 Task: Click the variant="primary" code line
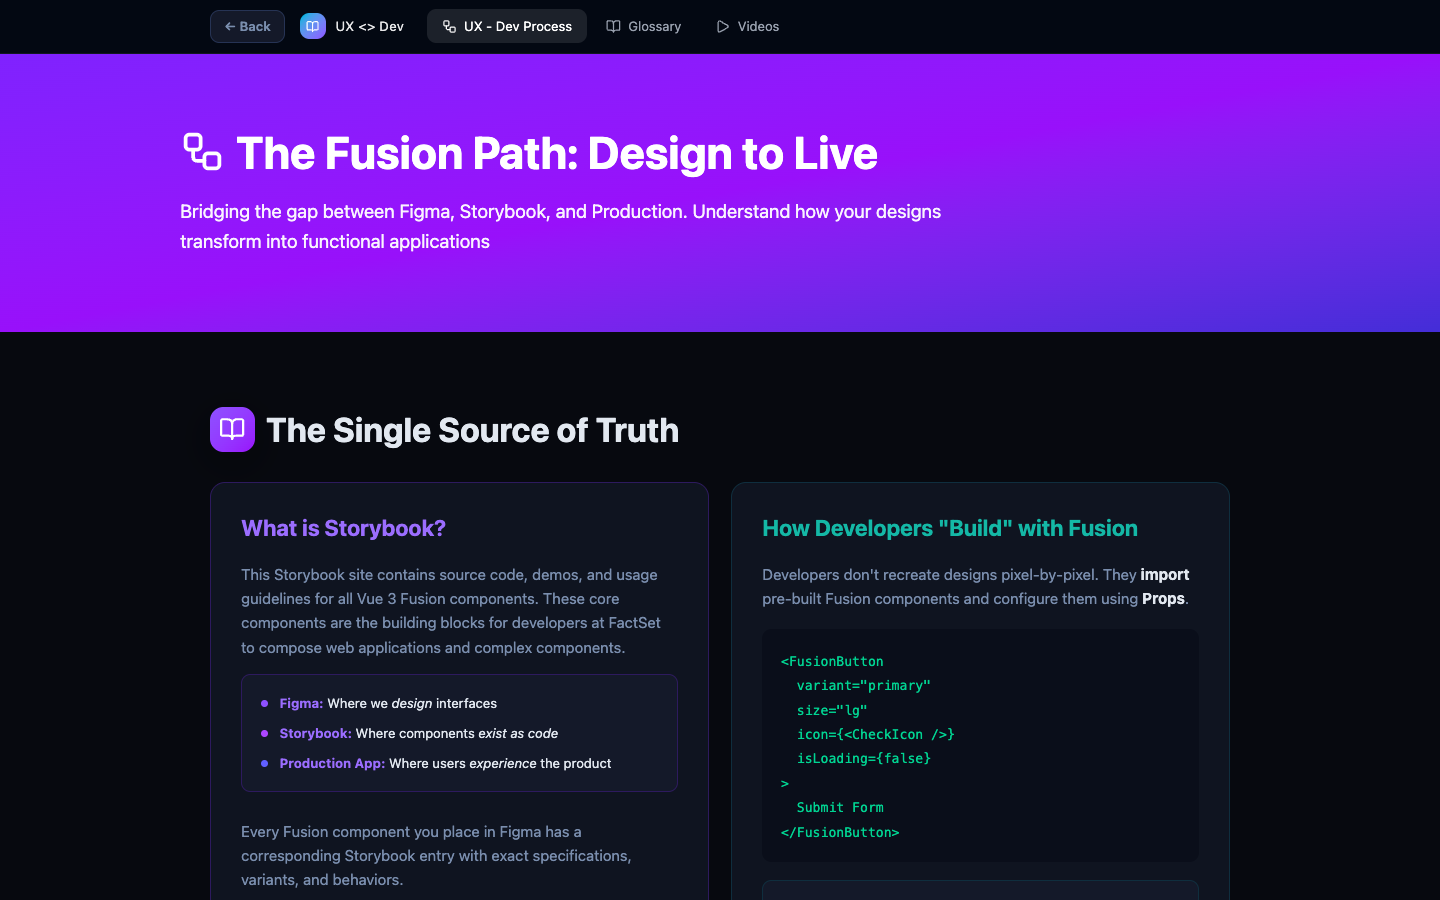point(864,685)
